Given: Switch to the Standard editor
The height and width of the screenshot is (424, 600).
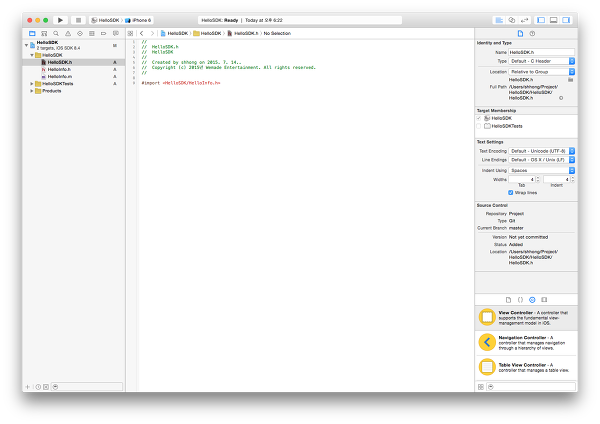Looking at the screenshot, I should pos(499,20).
